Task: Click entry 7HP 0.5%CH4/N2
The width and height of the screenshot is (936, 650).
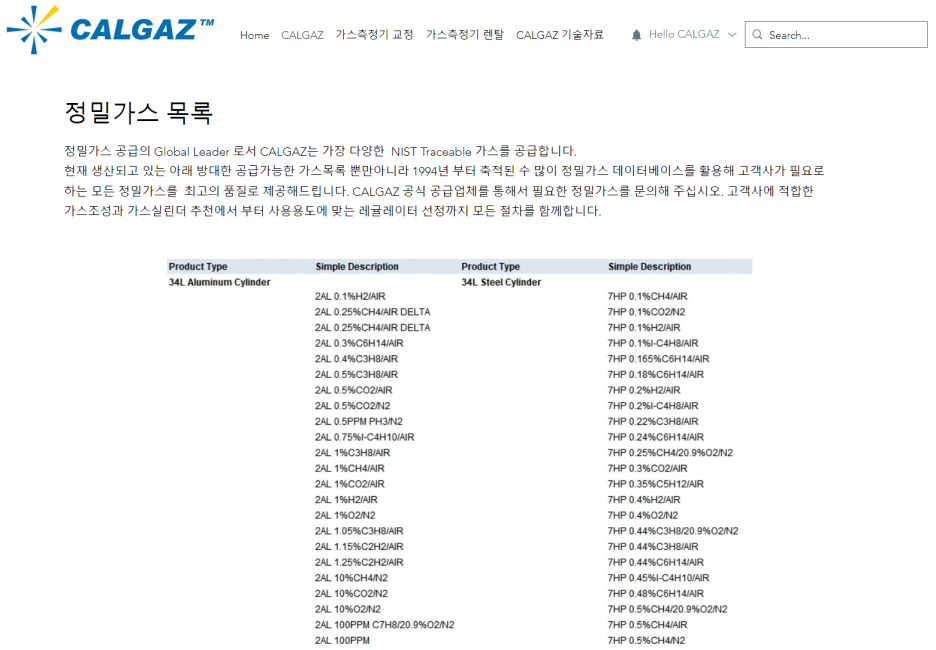Action: coord(646,640)
